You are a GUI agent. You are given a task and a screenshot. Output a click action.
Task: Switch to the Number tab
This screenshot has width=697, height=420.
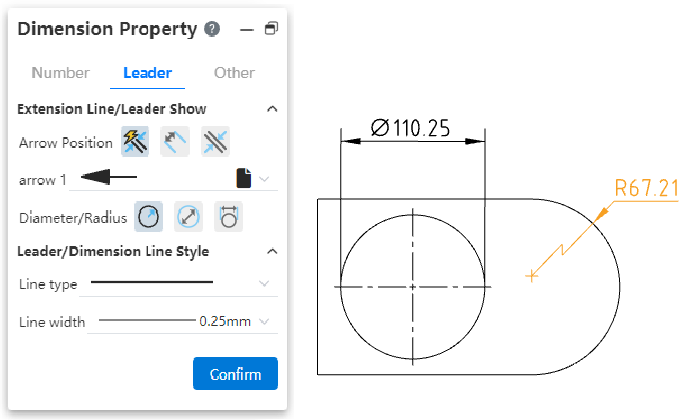pyautogui.click(x=60, y=73)
